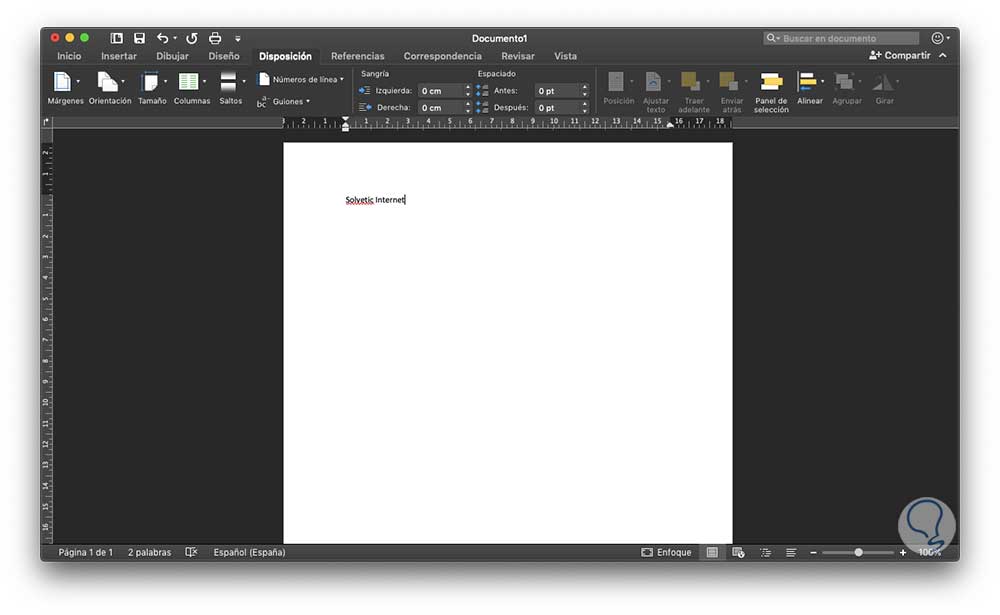Viewport: 1000px width, 615px height.
Task: Click the Derecha indent field
Action: pyautogui.click(x=440, y=108)
